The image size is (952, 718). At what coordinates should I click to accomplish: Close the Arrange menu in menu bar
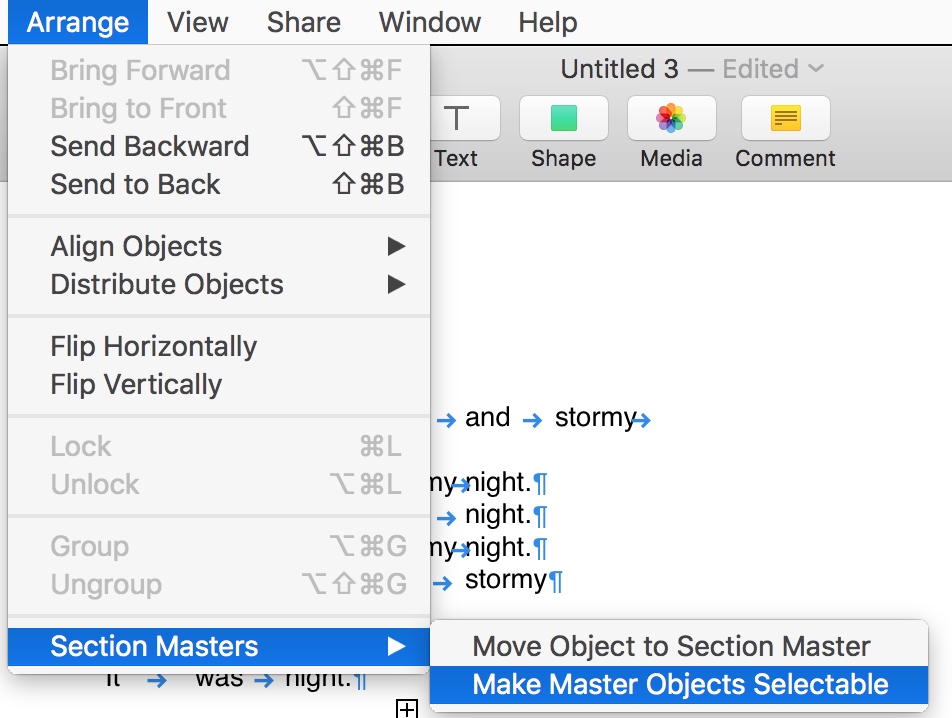[x=78, y=22]
